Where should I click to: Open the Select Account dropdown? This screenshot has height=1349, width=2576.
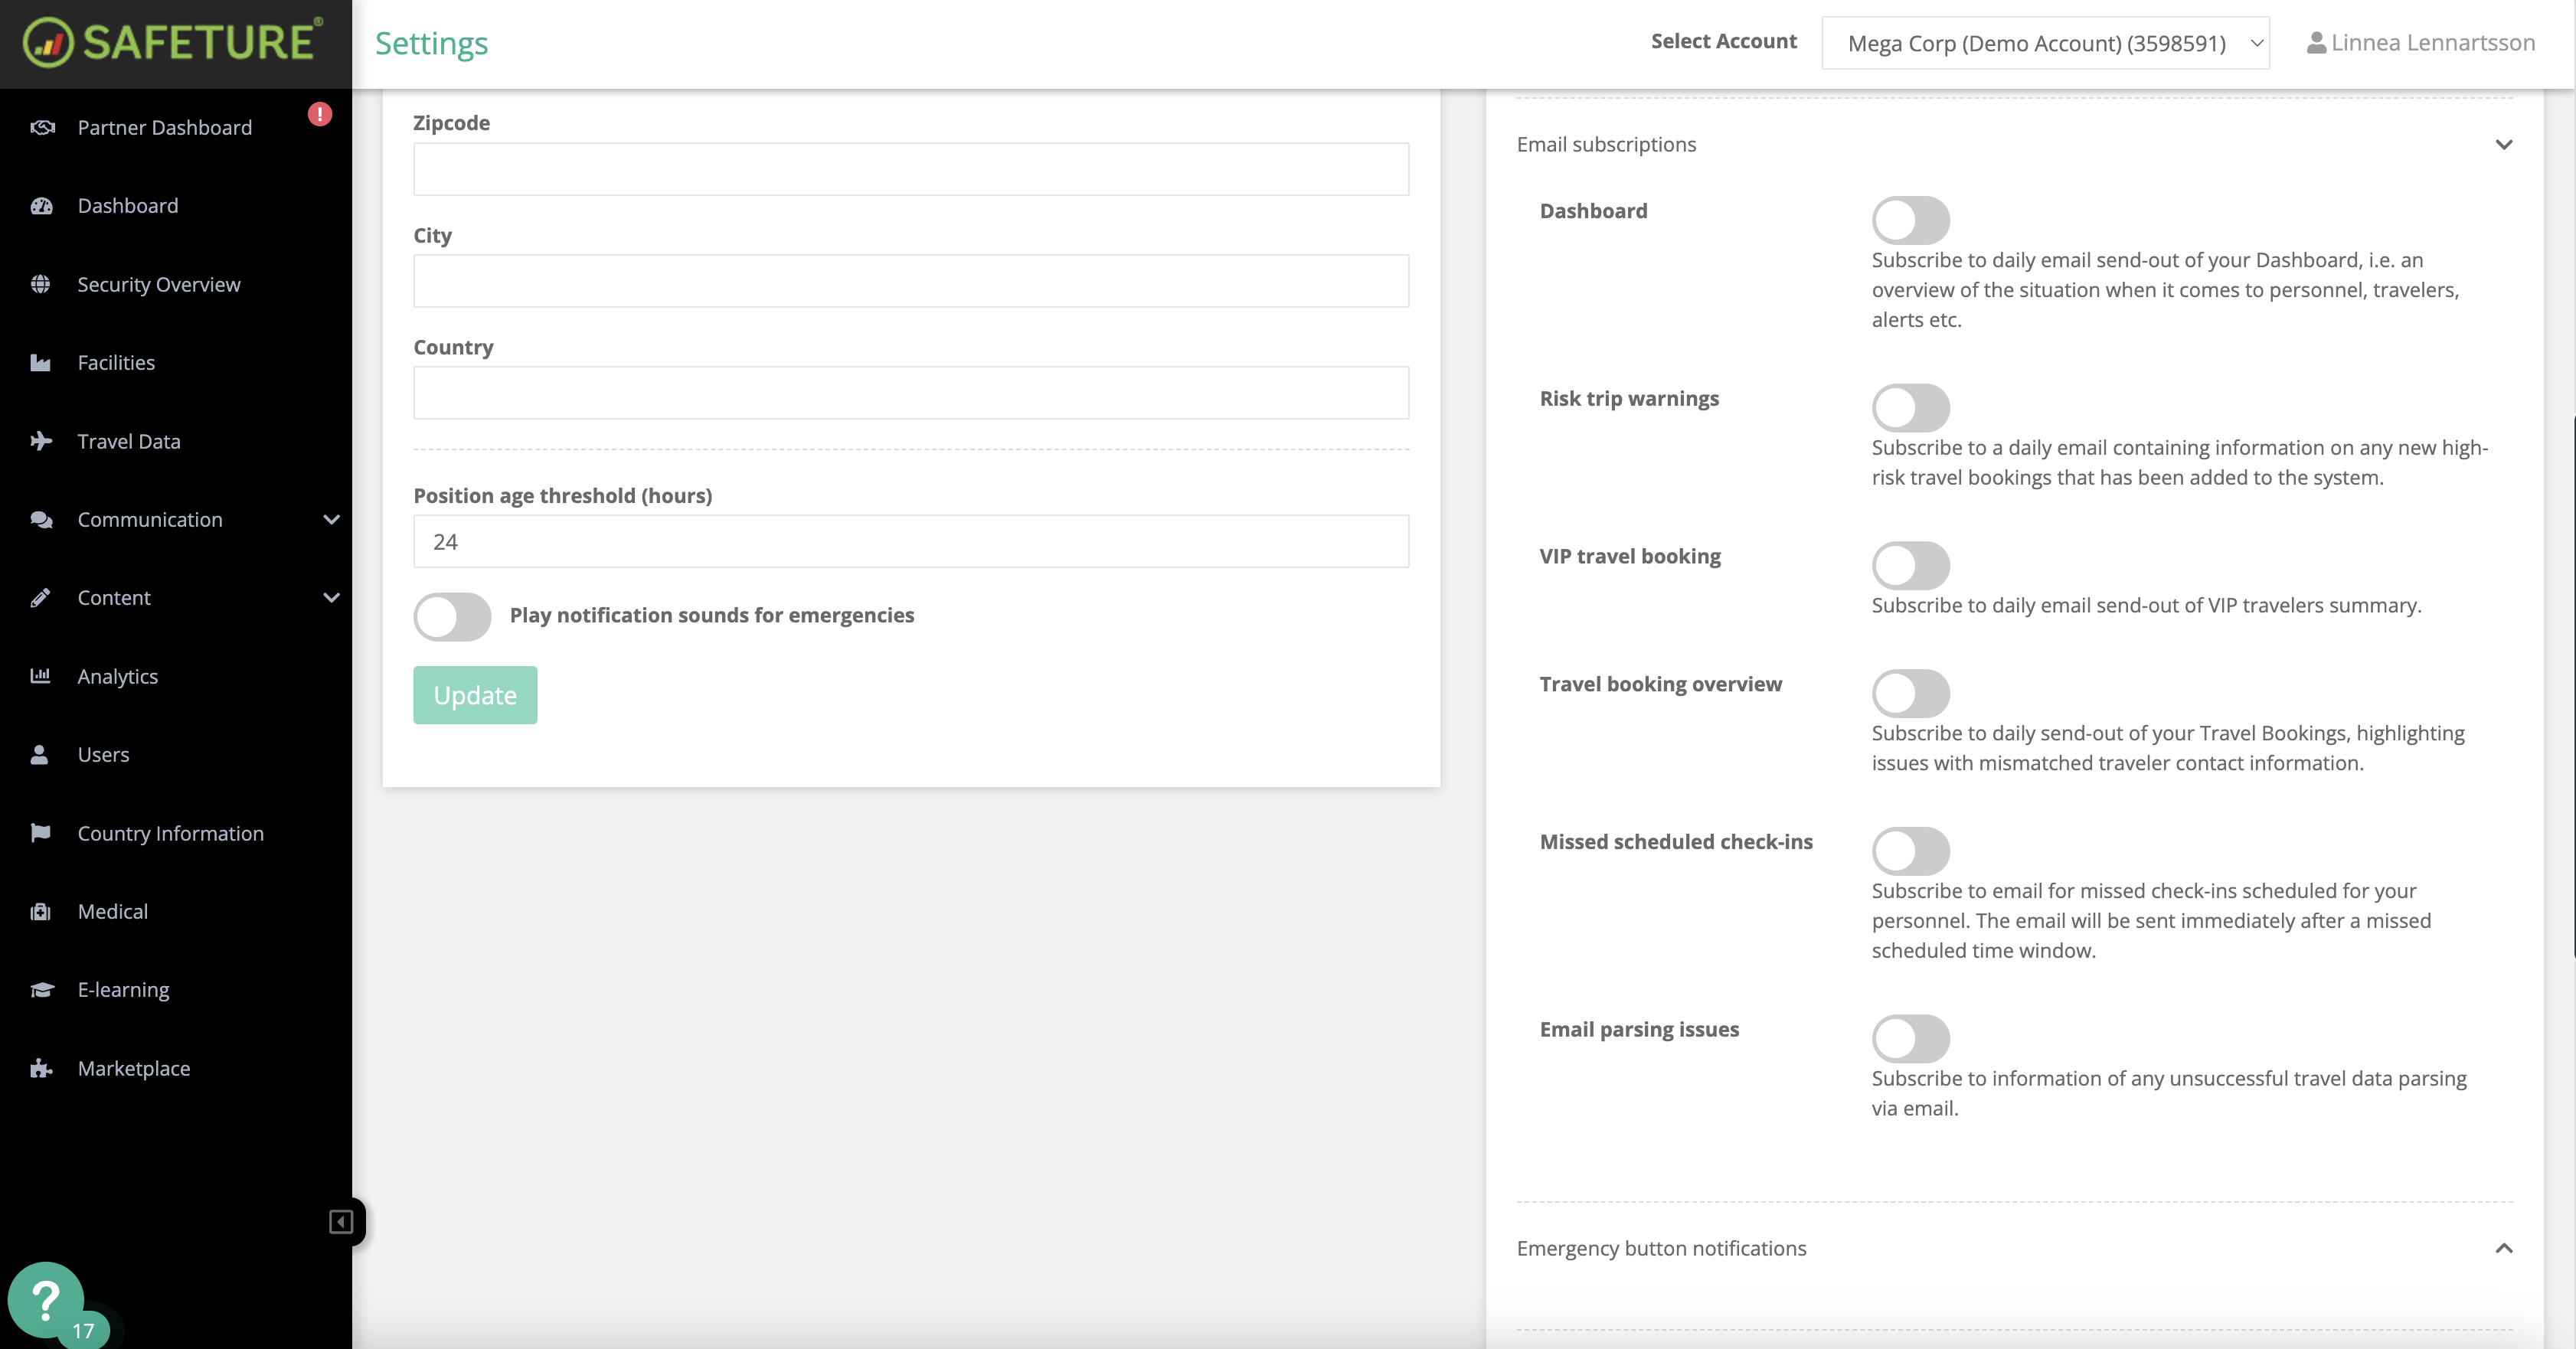tap(2045, 43)
